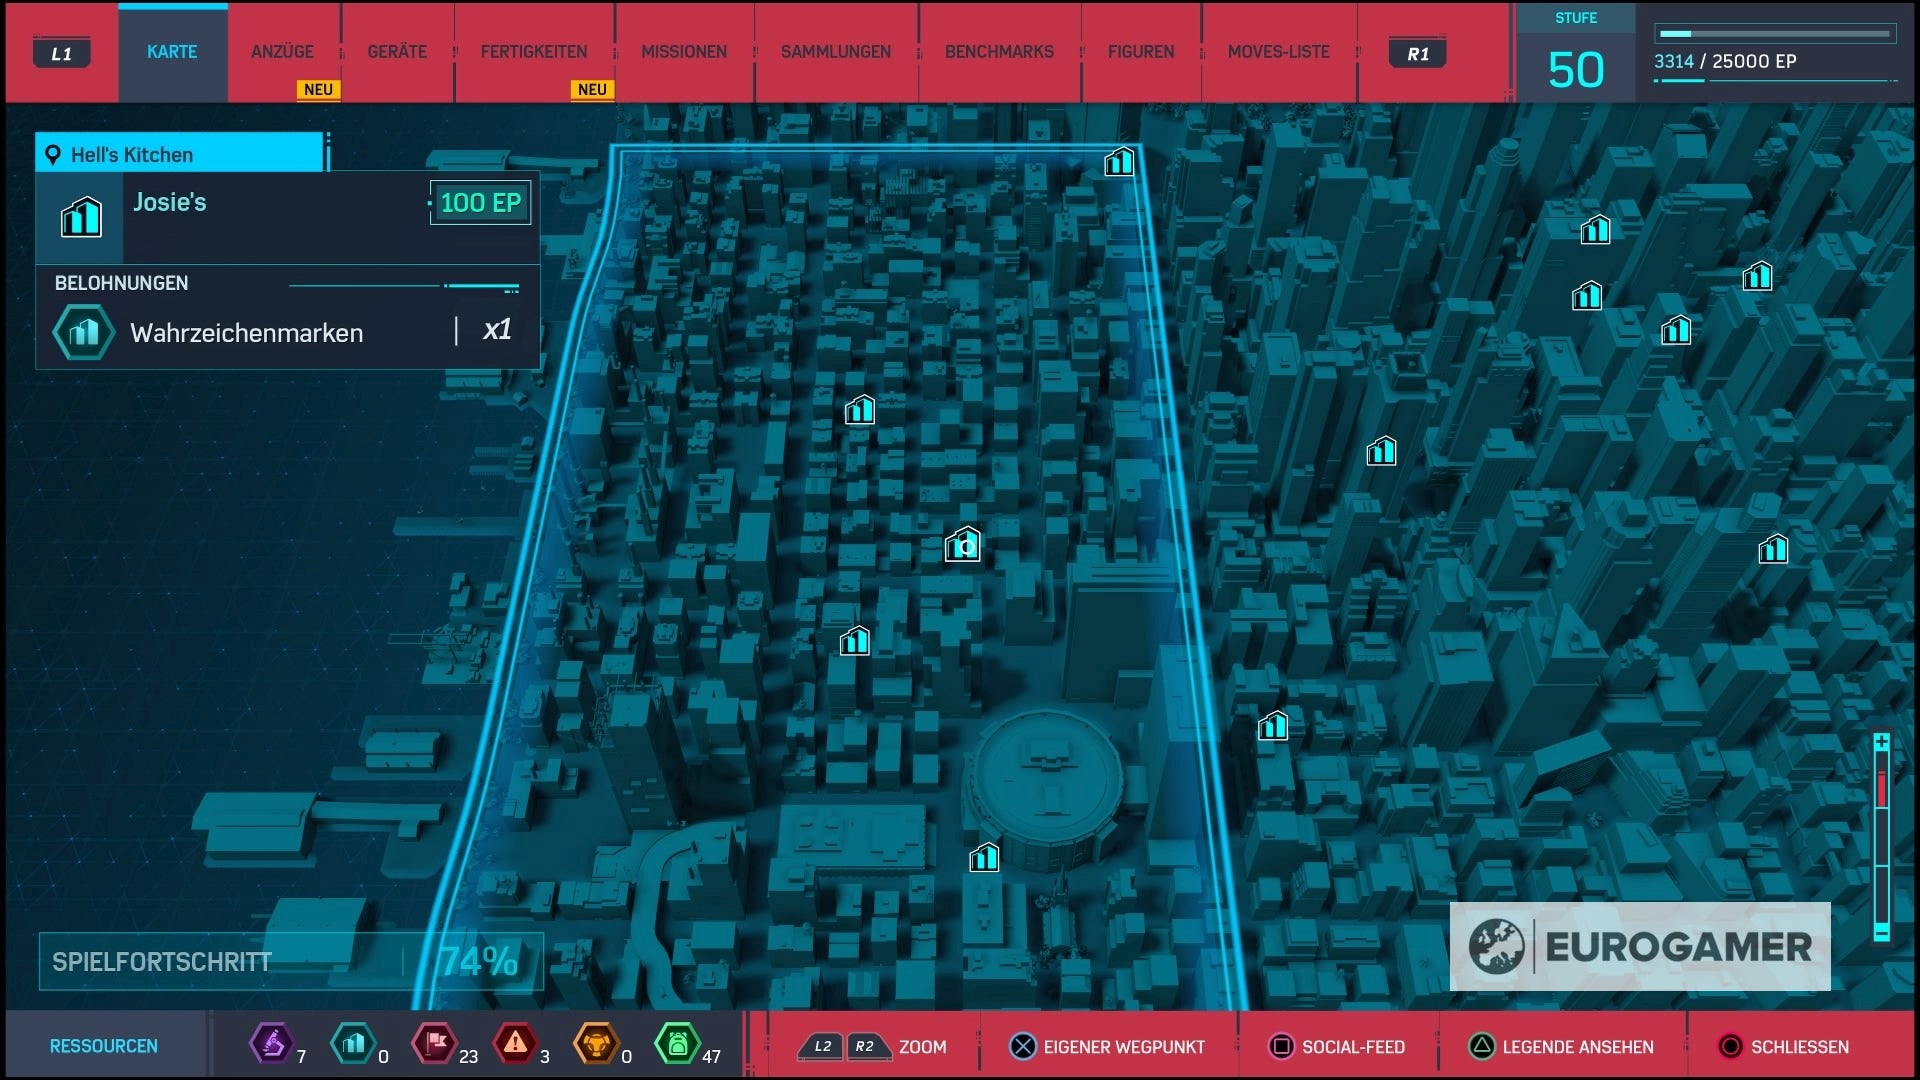1920x1080 pixels.
Task: Click the teal landmark token resource icon
Action: click(353, 1044)
